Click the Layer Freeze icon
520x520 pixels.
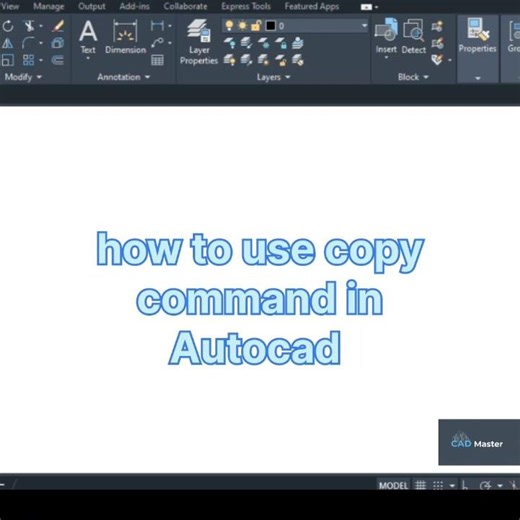(264, 43)
